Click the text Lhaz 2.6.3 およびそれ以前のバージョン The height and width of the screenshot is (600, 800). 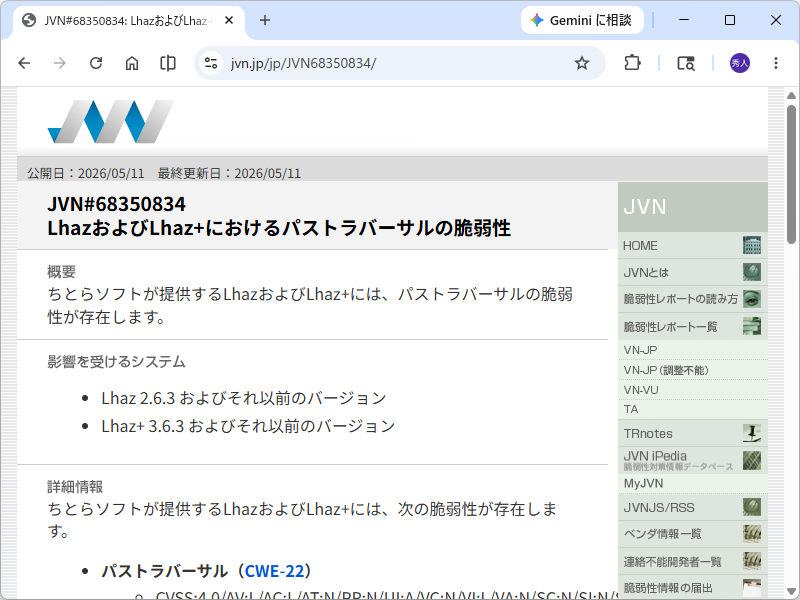[243, 398]
